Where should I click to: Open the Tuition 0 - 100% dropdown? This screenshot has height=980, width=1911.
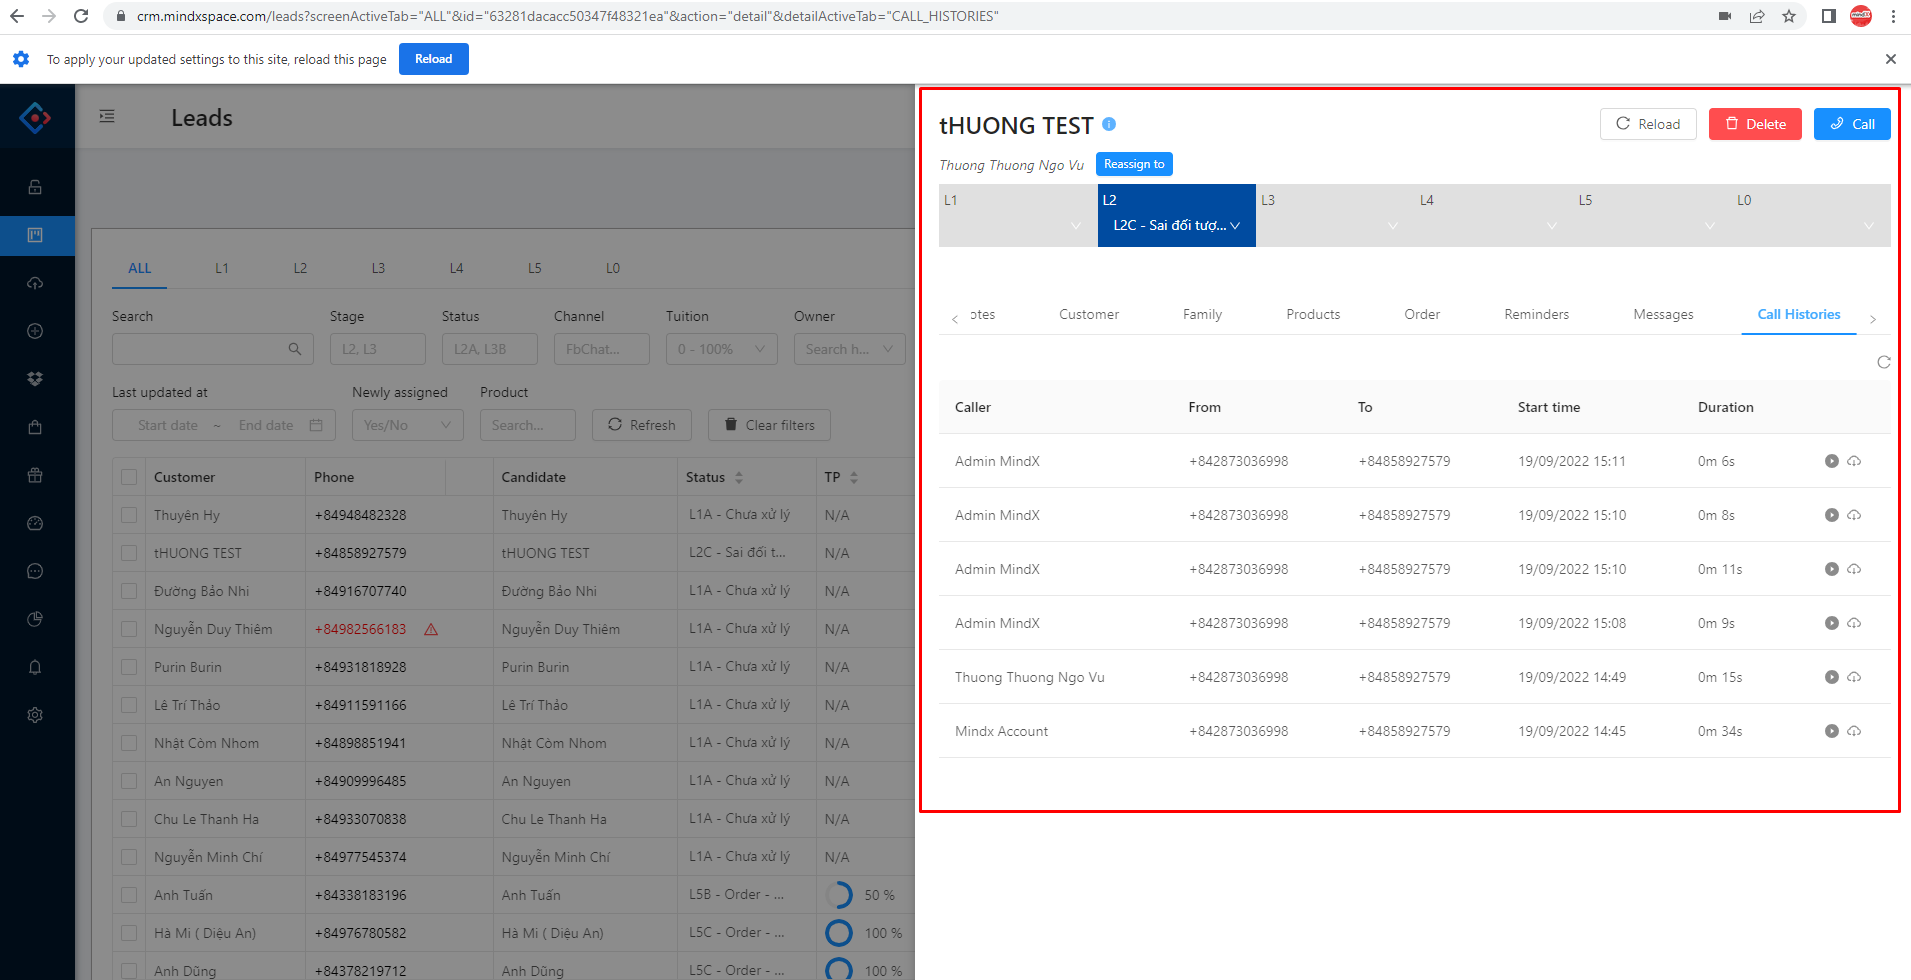721,349
